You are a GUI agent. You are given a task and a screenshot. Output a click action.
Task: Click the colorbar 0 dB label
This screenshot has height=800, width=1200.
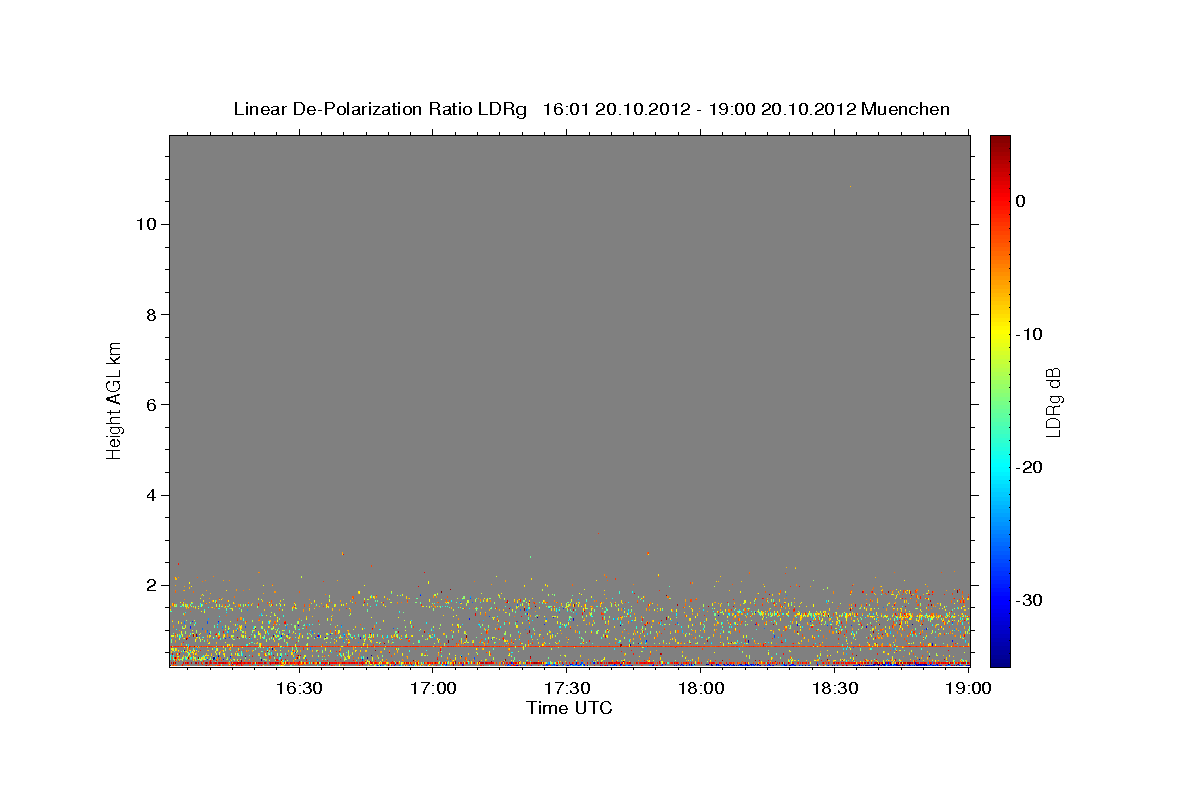[1021, 201]
